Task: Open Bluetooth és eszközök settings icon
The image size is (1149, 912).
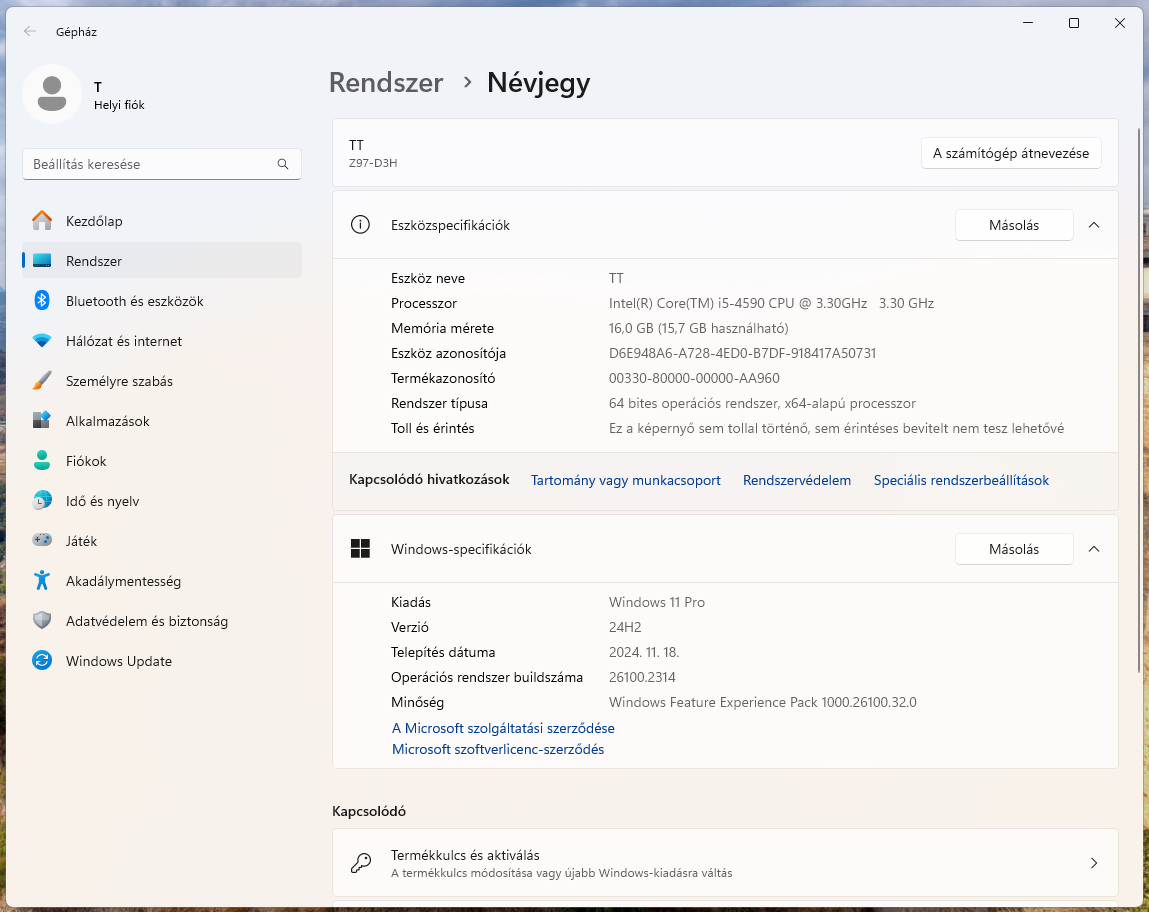Action: point(42,301)
